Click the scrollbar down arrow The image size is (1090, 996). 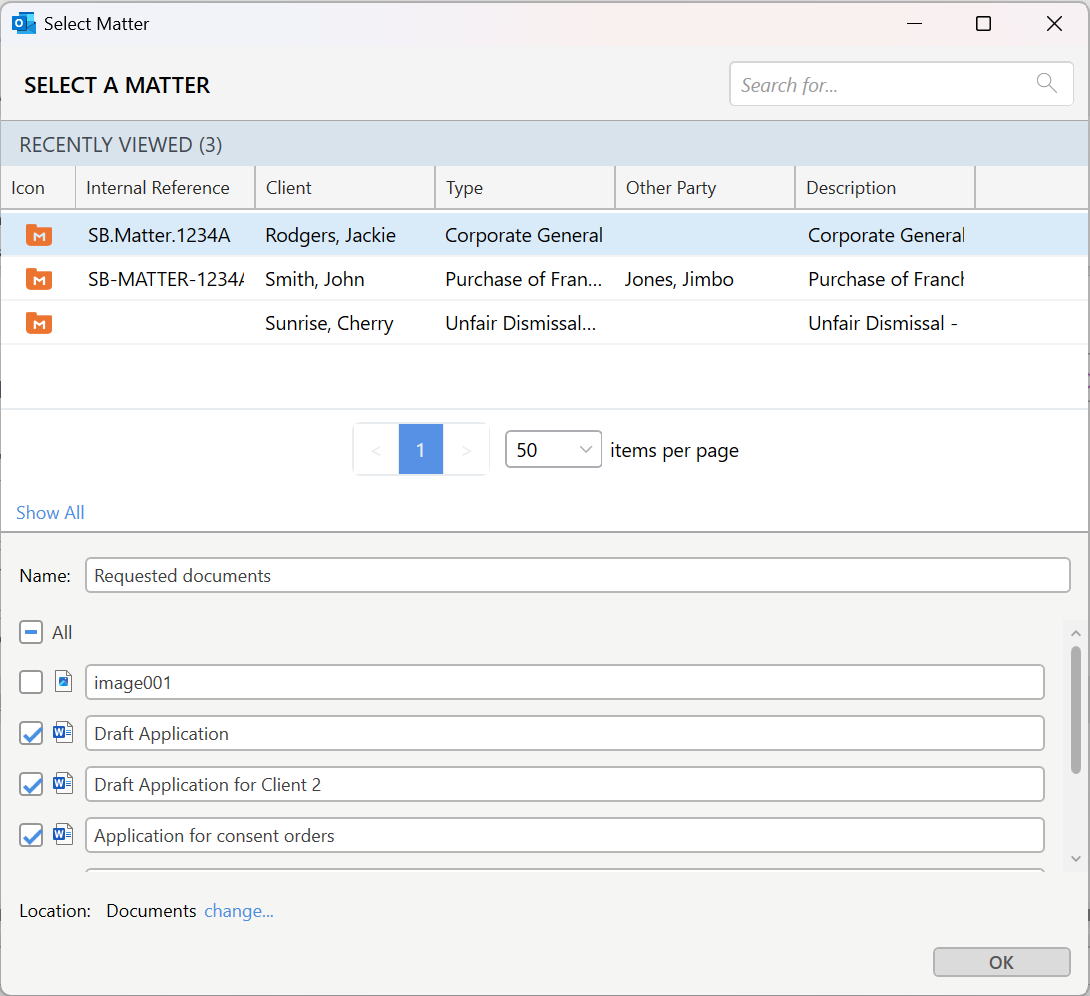(x=1075, y=858)
